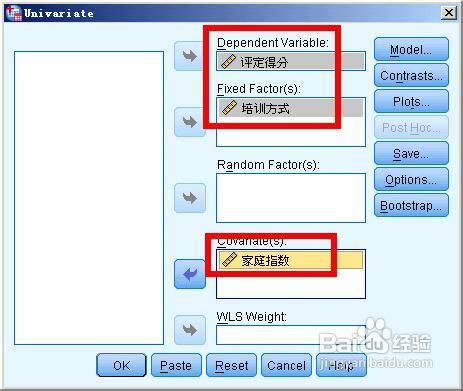The width and height of the screenshot is (463, 391).
Task: Click the arrow button beside Dependent Variable
Action: point(189,56)
